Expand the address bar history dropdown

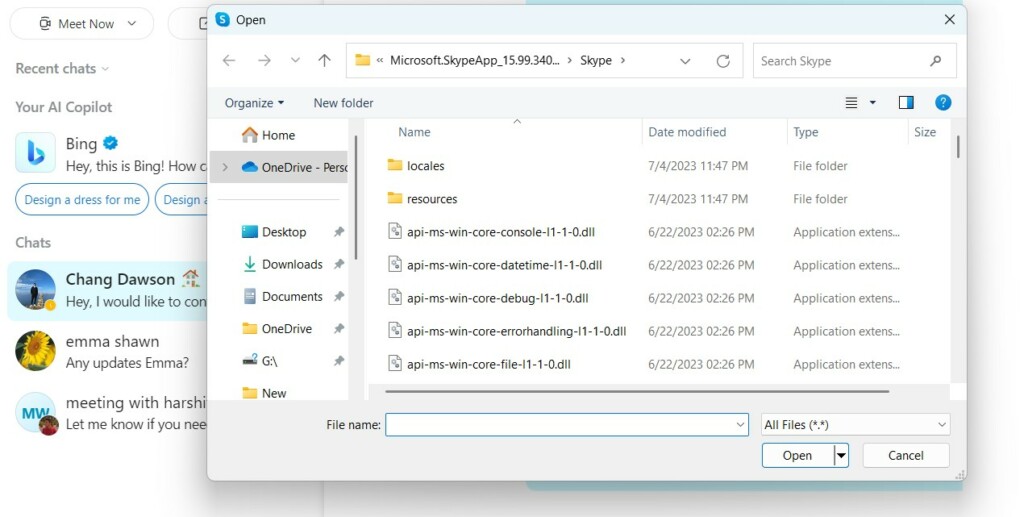tap(685, 61)
